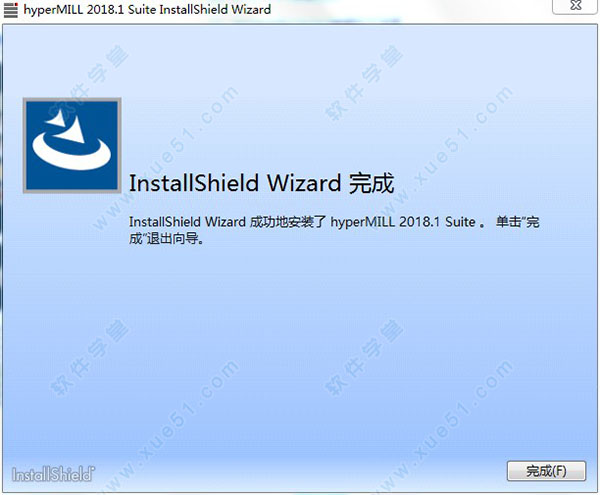Click the "InstallShield Wizard" words in title bar
Image resolution: width=600 pixels, height=495 pixels.
pos(215,9)
